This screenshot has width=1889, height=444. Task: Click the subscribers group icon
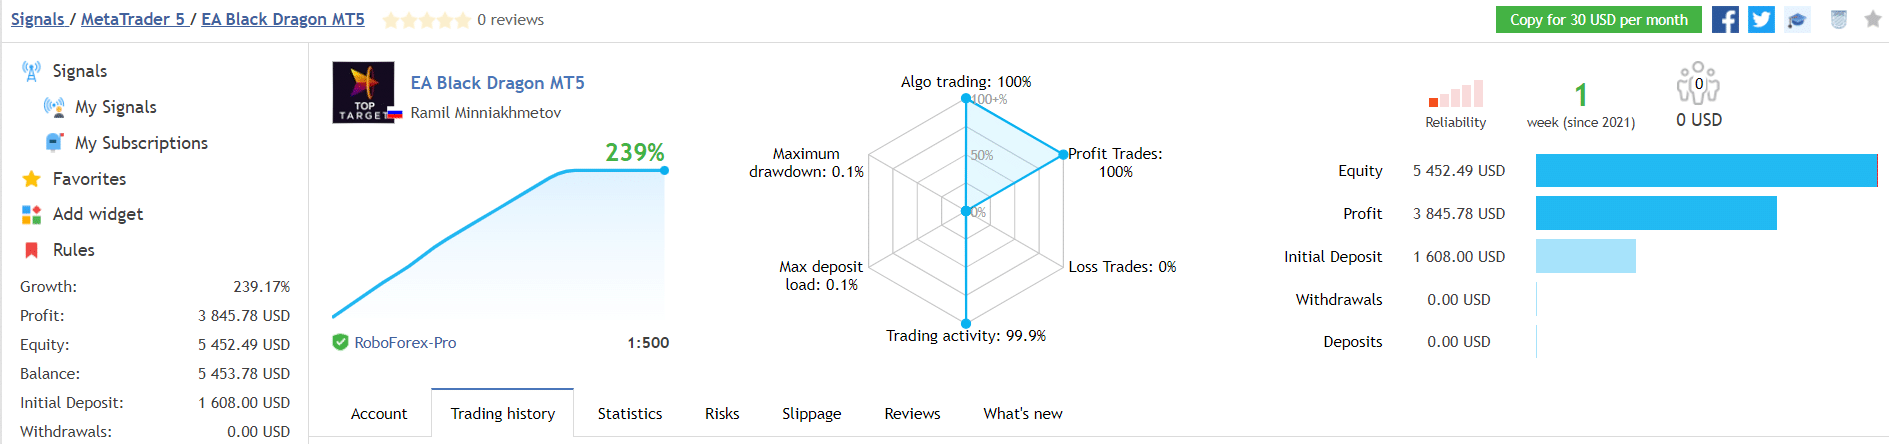click(1698, 84)
